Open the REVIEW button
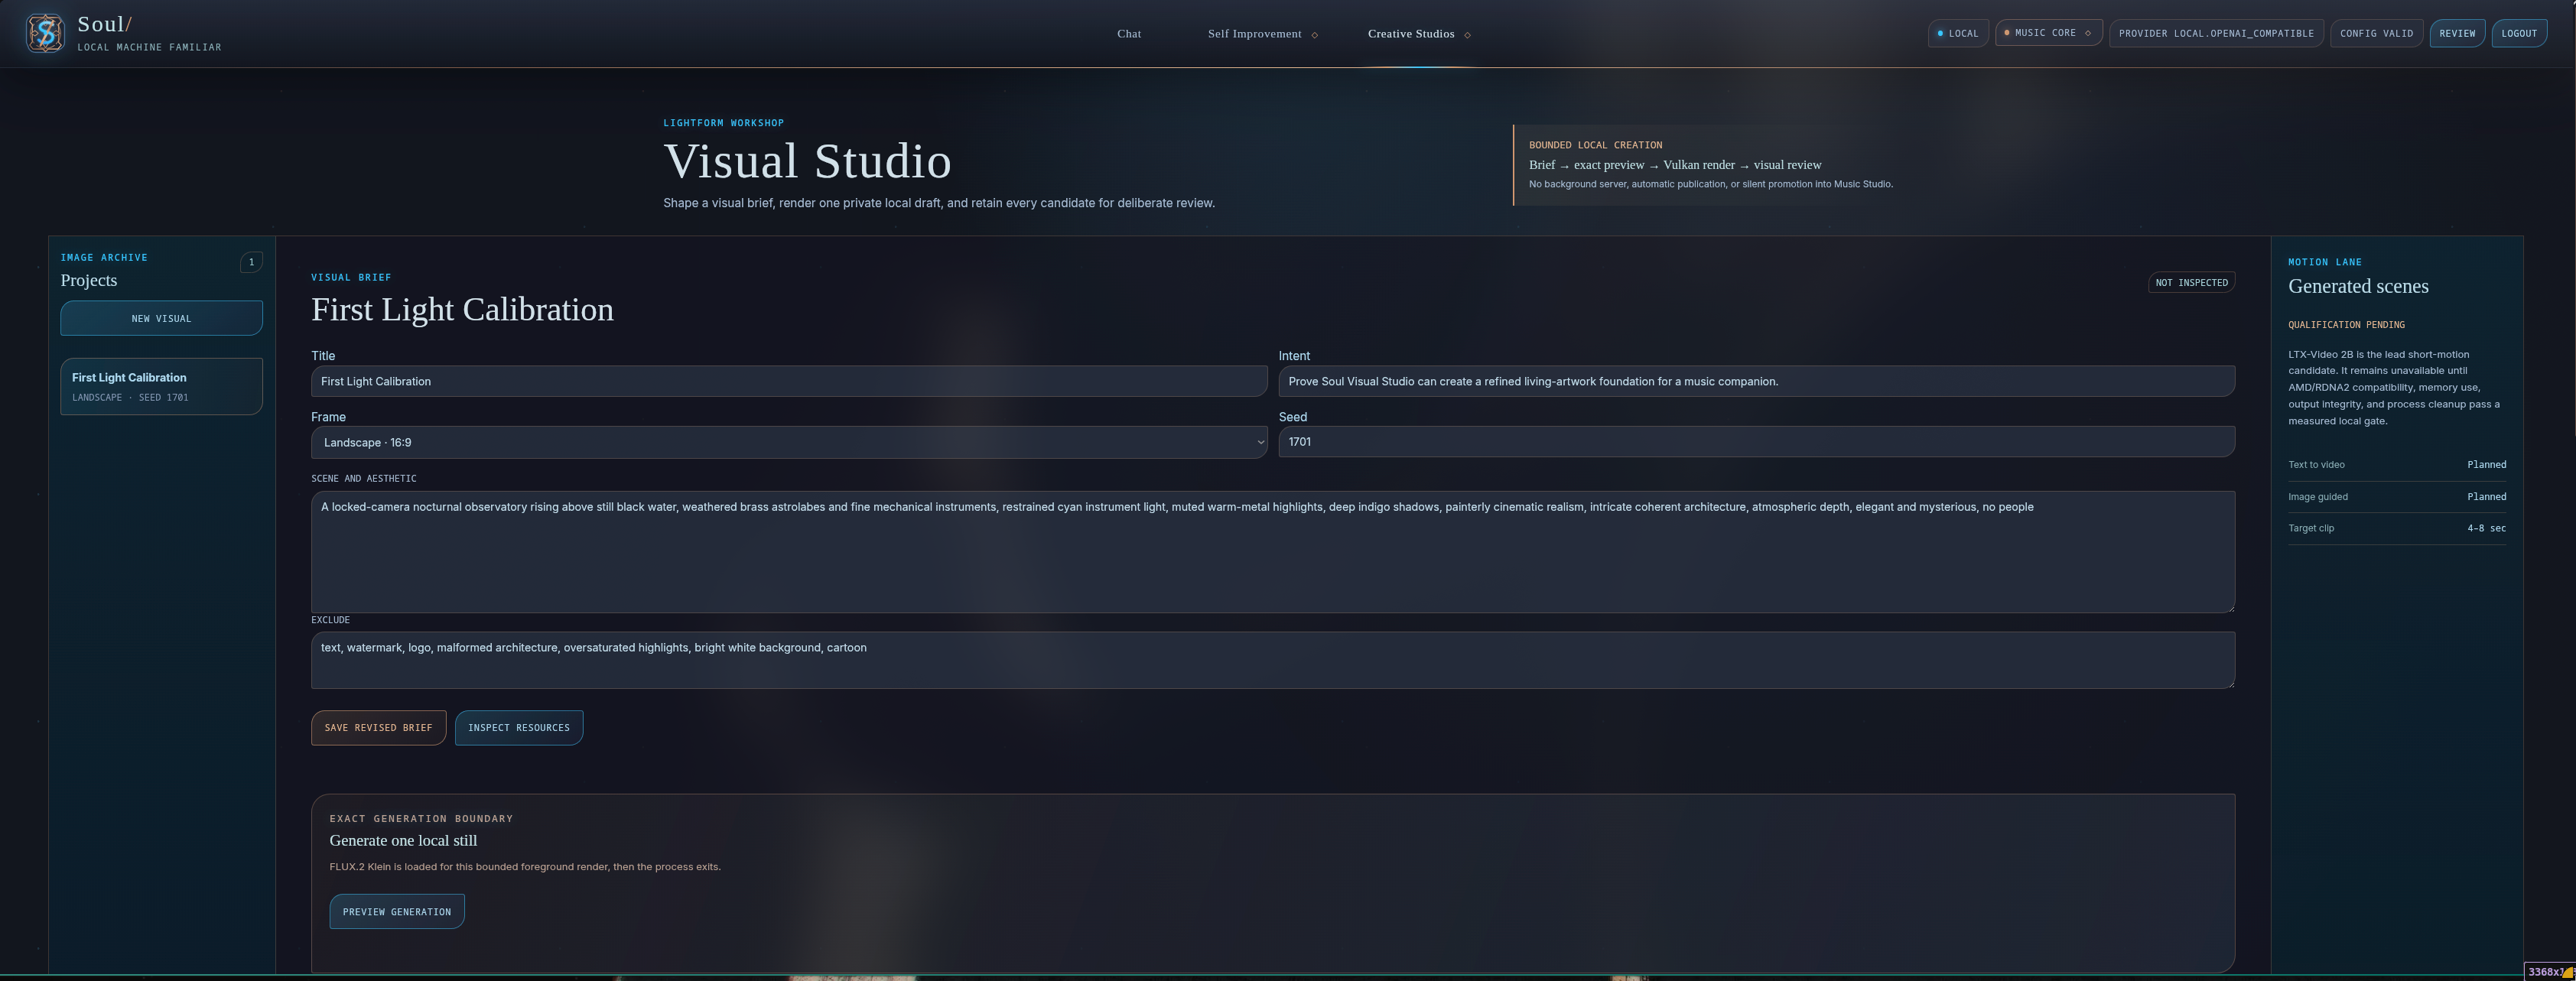2576x981 pixels. (2457, 33)
